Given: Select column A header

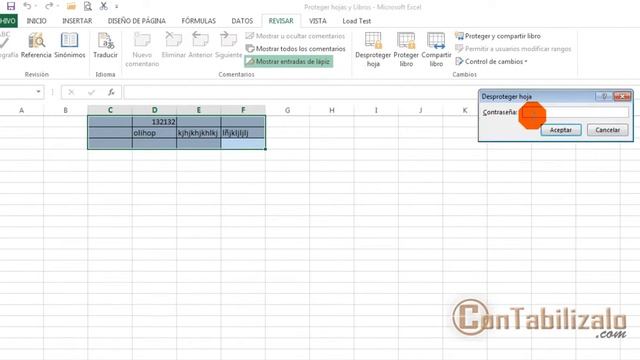Looking at the screenshot, I should click(x=22, y=110).
